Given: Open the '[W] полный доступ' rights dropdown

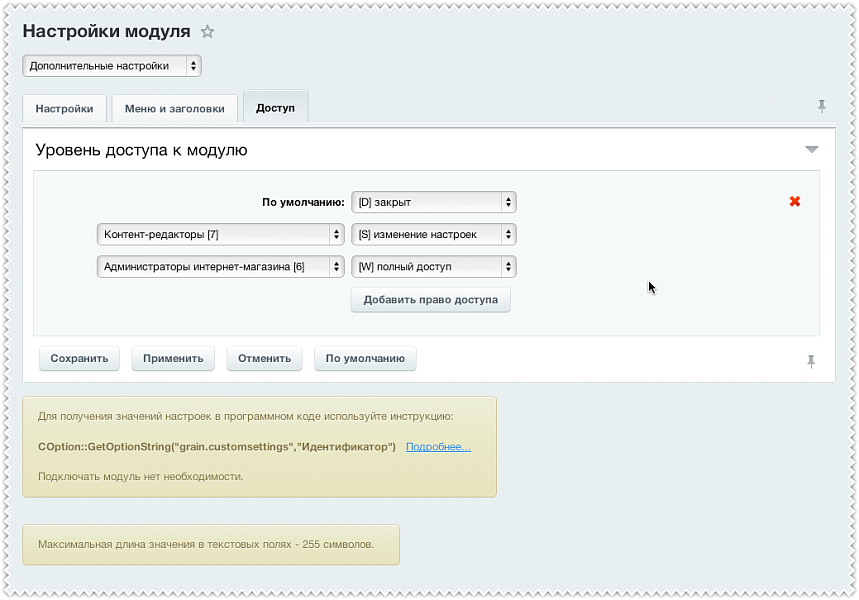Looking at the screenshot, I should (x=433, y=267).
